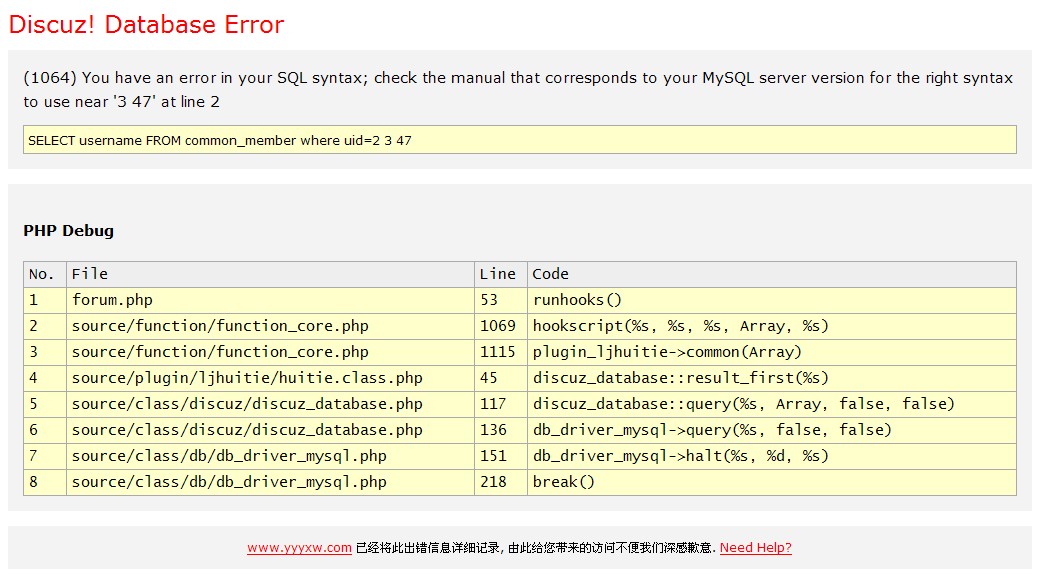Click db_driver_mysql->halt code cell
The height and width of the screenshot is (575, 1064).
[772, 456]
